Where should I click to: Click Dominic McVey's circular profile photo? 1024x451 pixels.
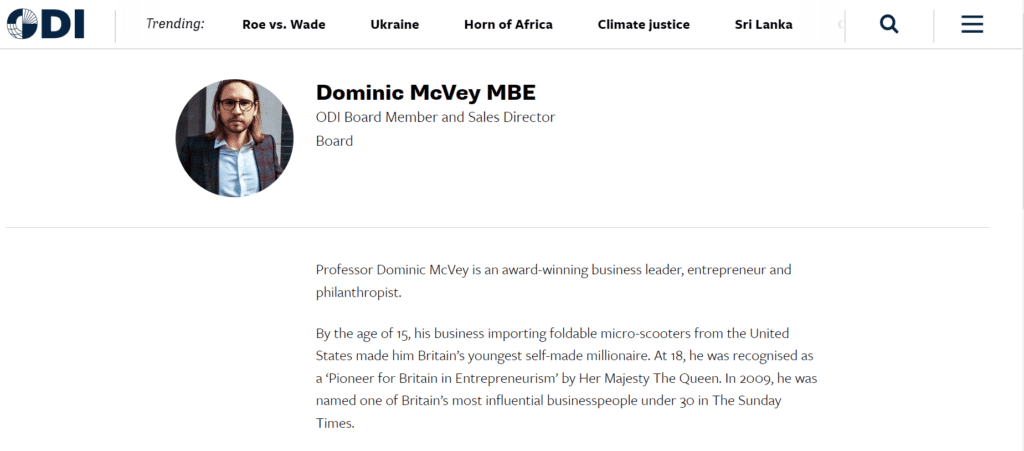click(234, 138)
